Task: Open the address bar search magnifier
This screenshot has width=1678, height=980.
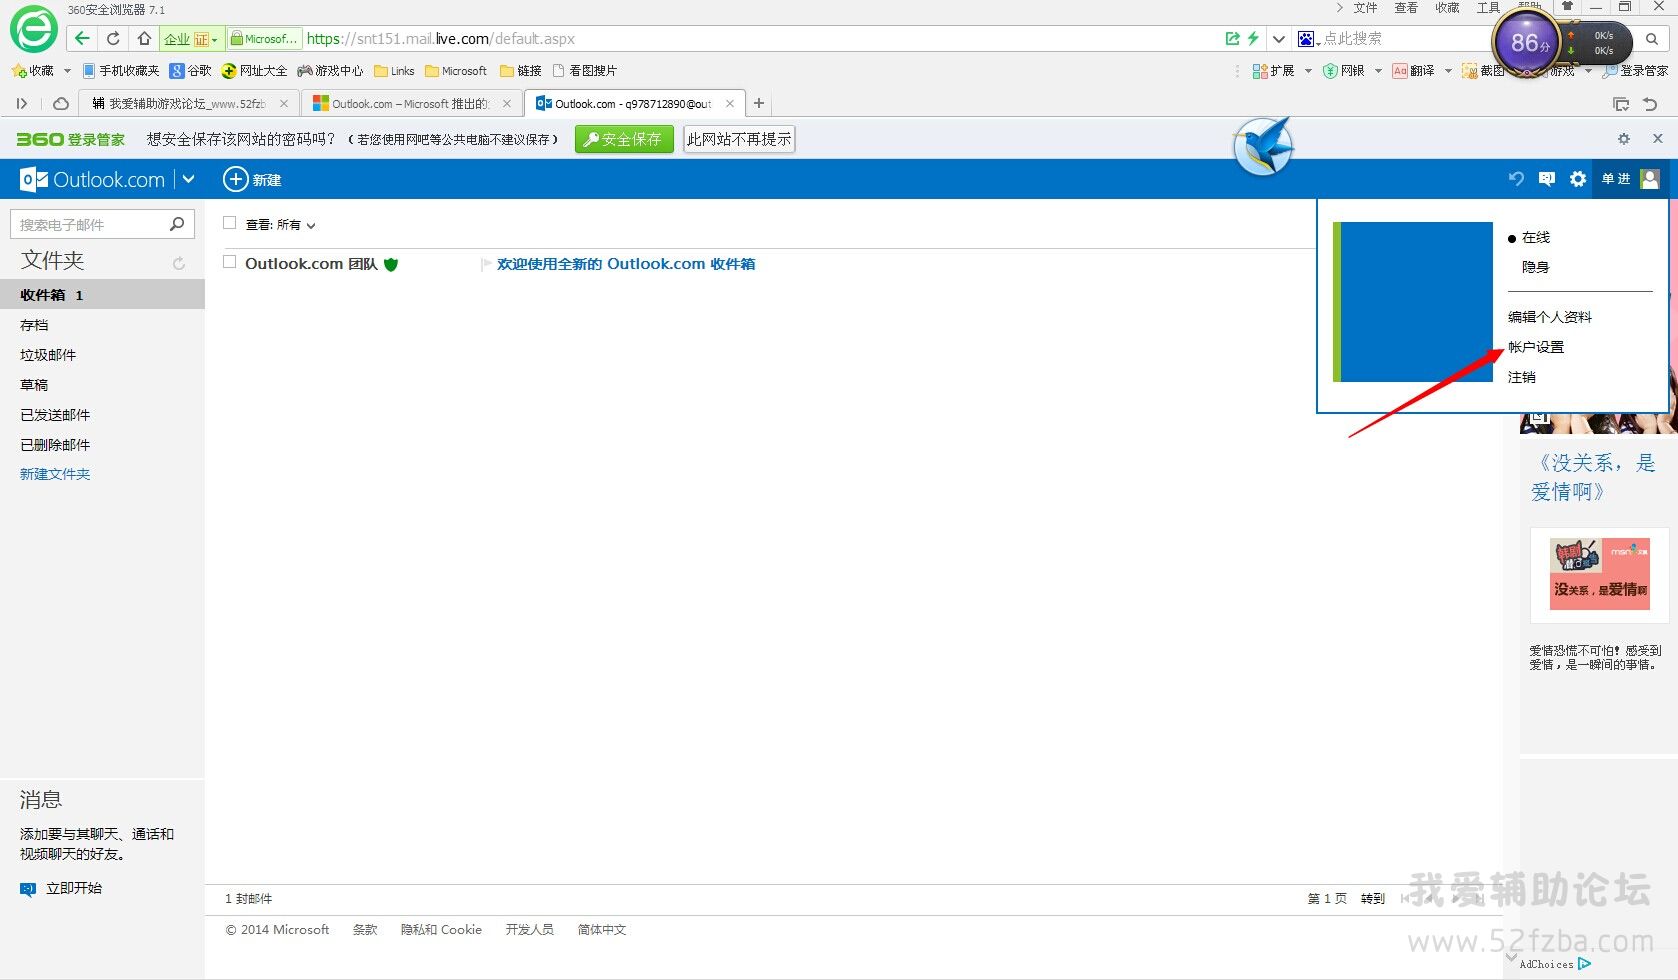Action: coord(1652,39)
